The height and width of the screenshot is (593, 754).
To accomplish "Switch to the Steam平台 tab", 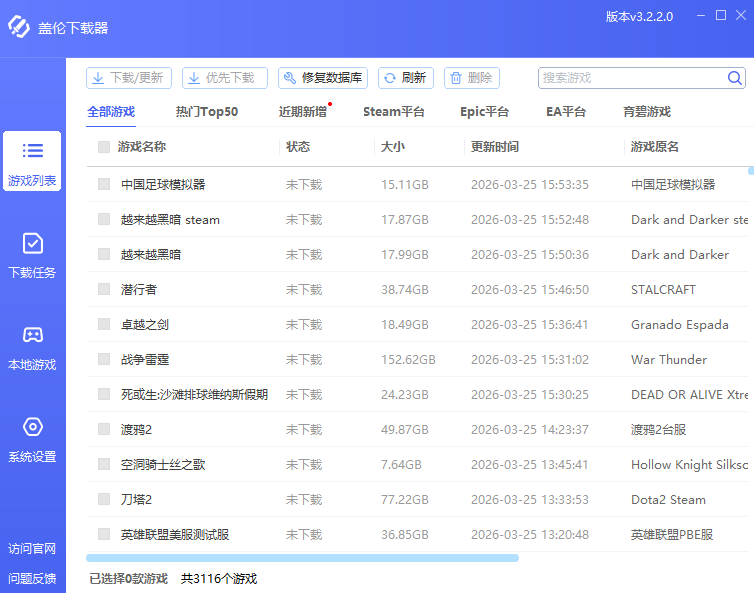I will point(394,112).
